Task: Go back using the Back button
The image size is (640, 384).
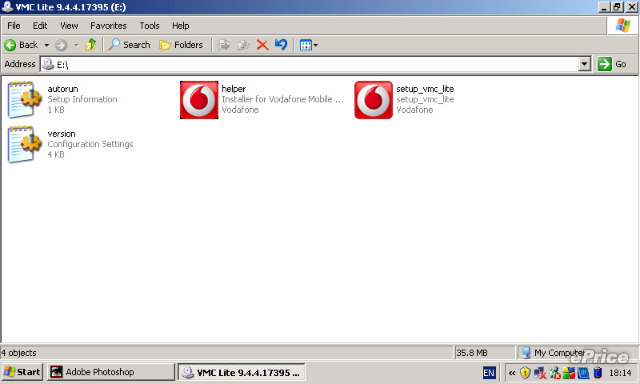Action: coord(21,45)
